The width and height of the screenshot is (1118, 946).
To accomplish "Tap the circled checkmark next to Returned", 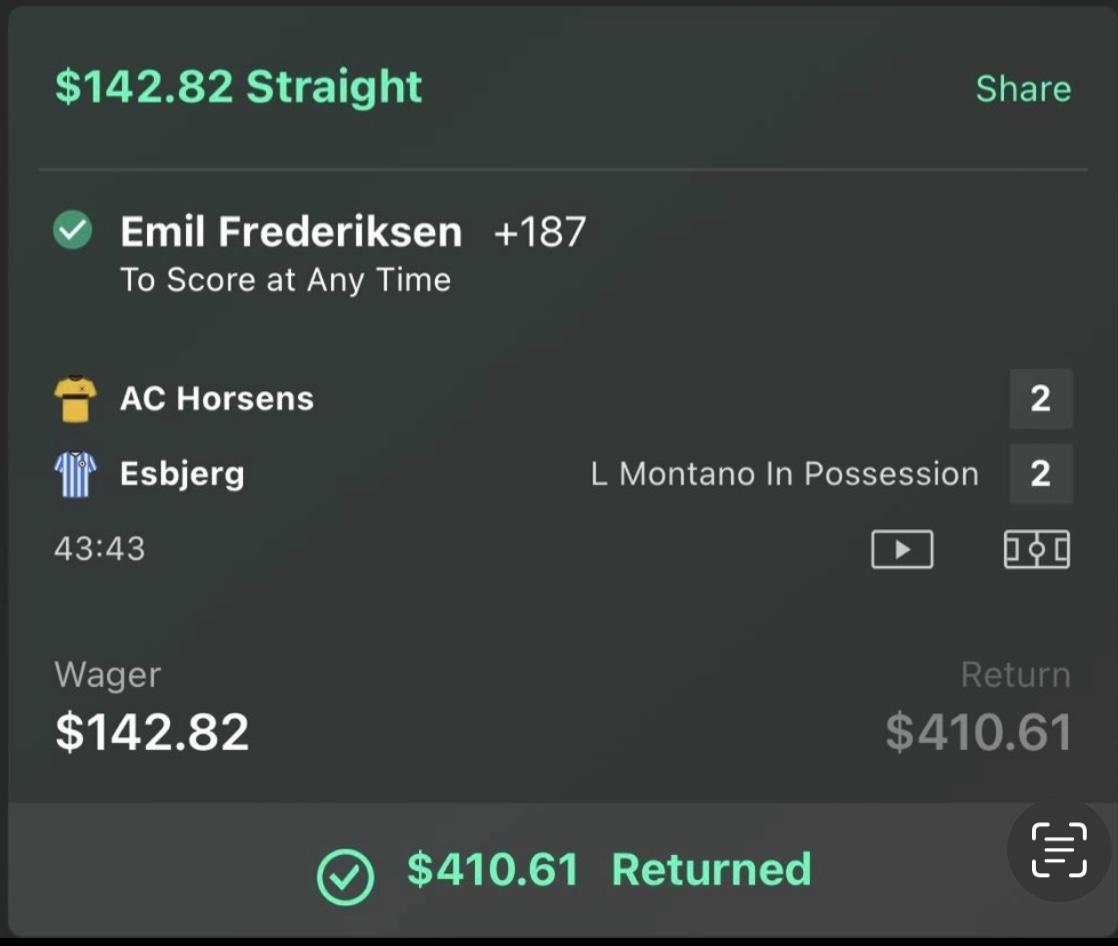I will coord(345,877).
